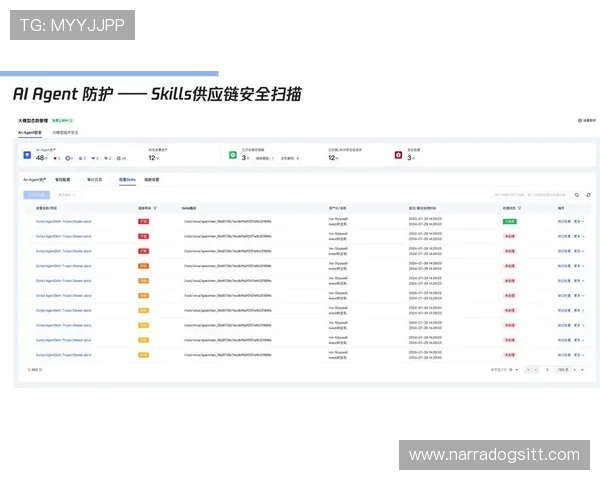
Task: Click the search magnifier icon
Action: [x=577, y=195]
